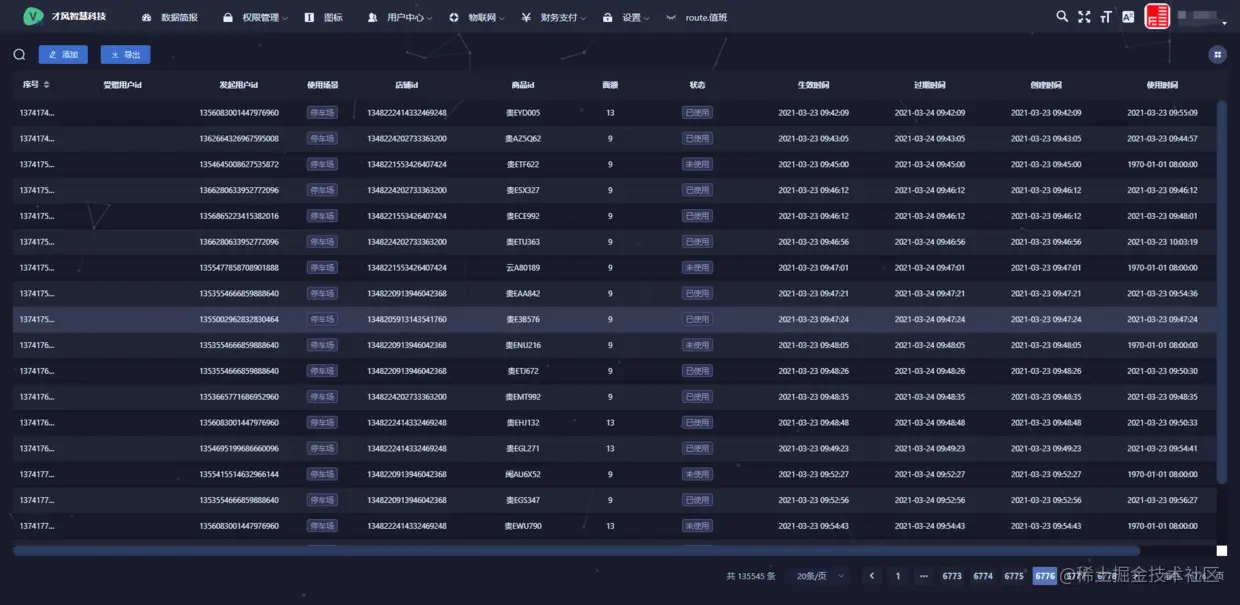Image resolution: width=1240 pixels, height=605 pixels.
Task: Click the 添加 button
Action: (x=63, y=55)
